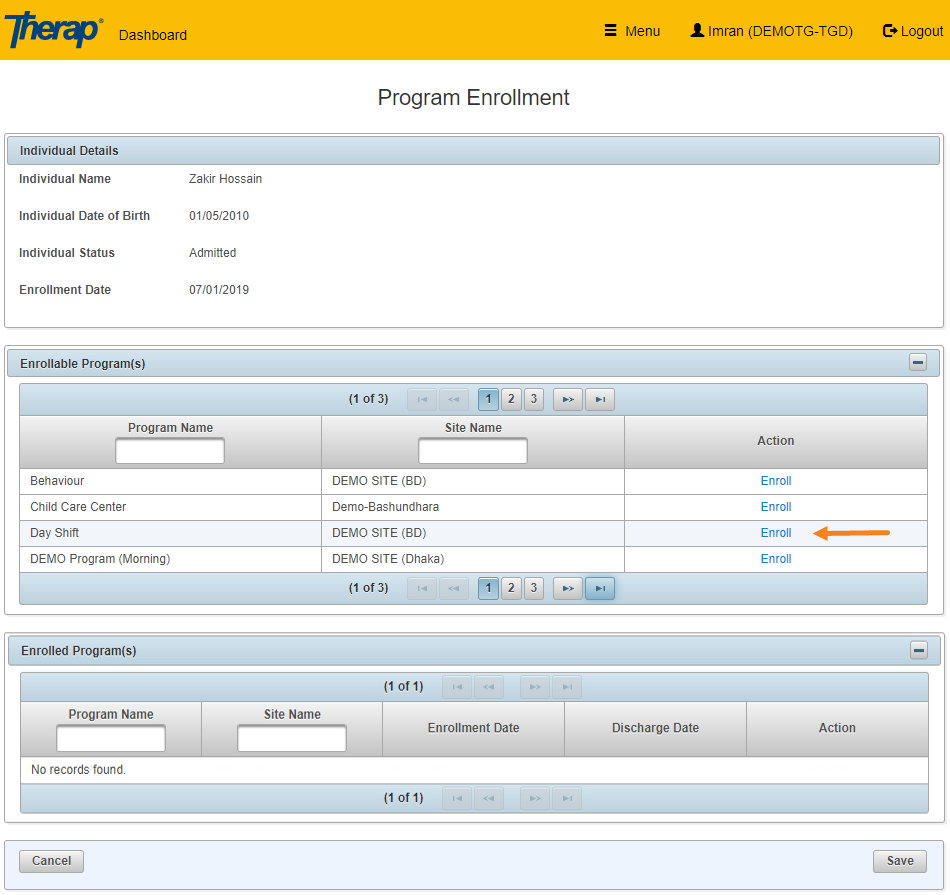This screenshot has width=950, height=895.
Task: Go to first page in bottom Enrollable pager
Action: pos(422,588)
